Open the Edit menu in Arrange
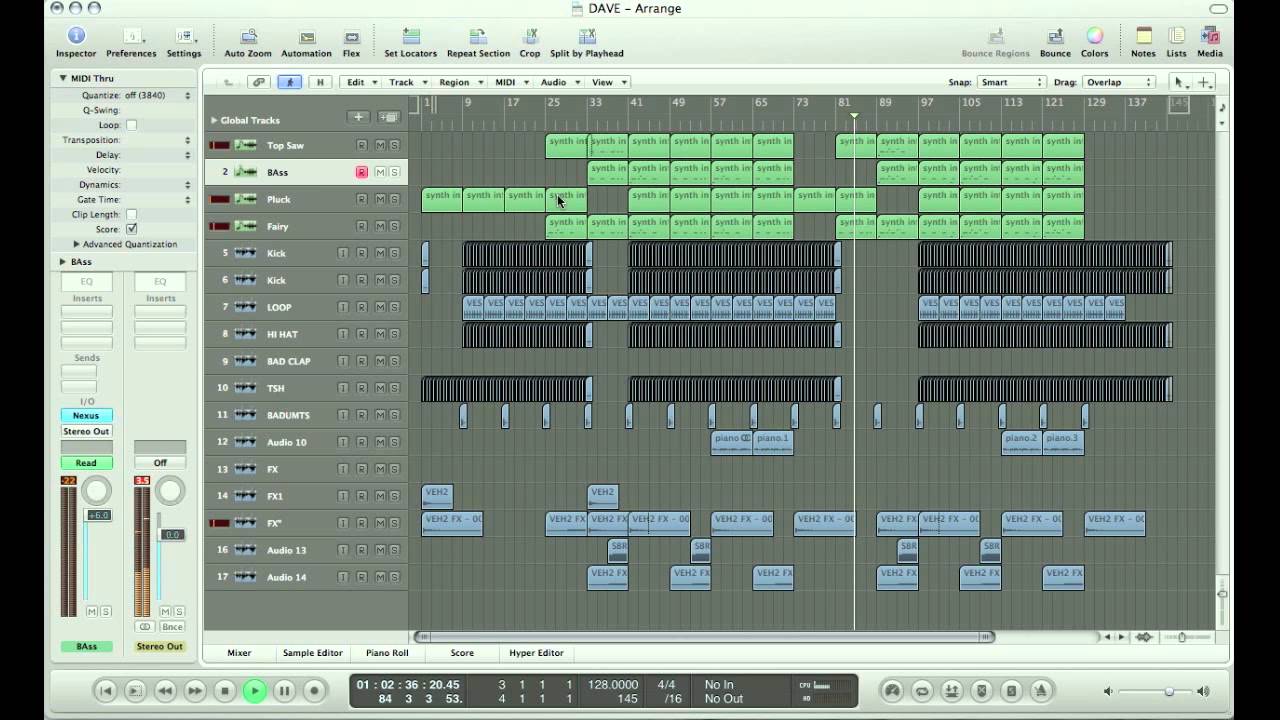Image resolution: width=1280 pixels, height=720 pixels. coord(361,82)
